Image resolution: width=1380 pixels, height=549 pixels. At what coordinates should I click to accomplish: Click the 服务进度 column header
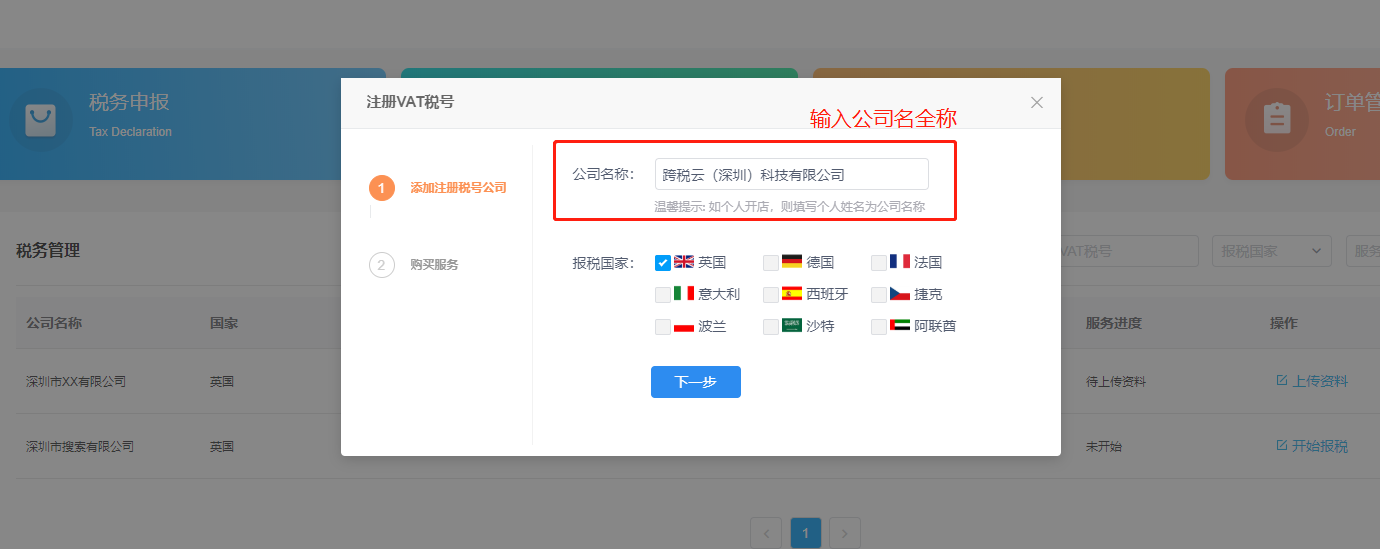[x=1114, y=324]
